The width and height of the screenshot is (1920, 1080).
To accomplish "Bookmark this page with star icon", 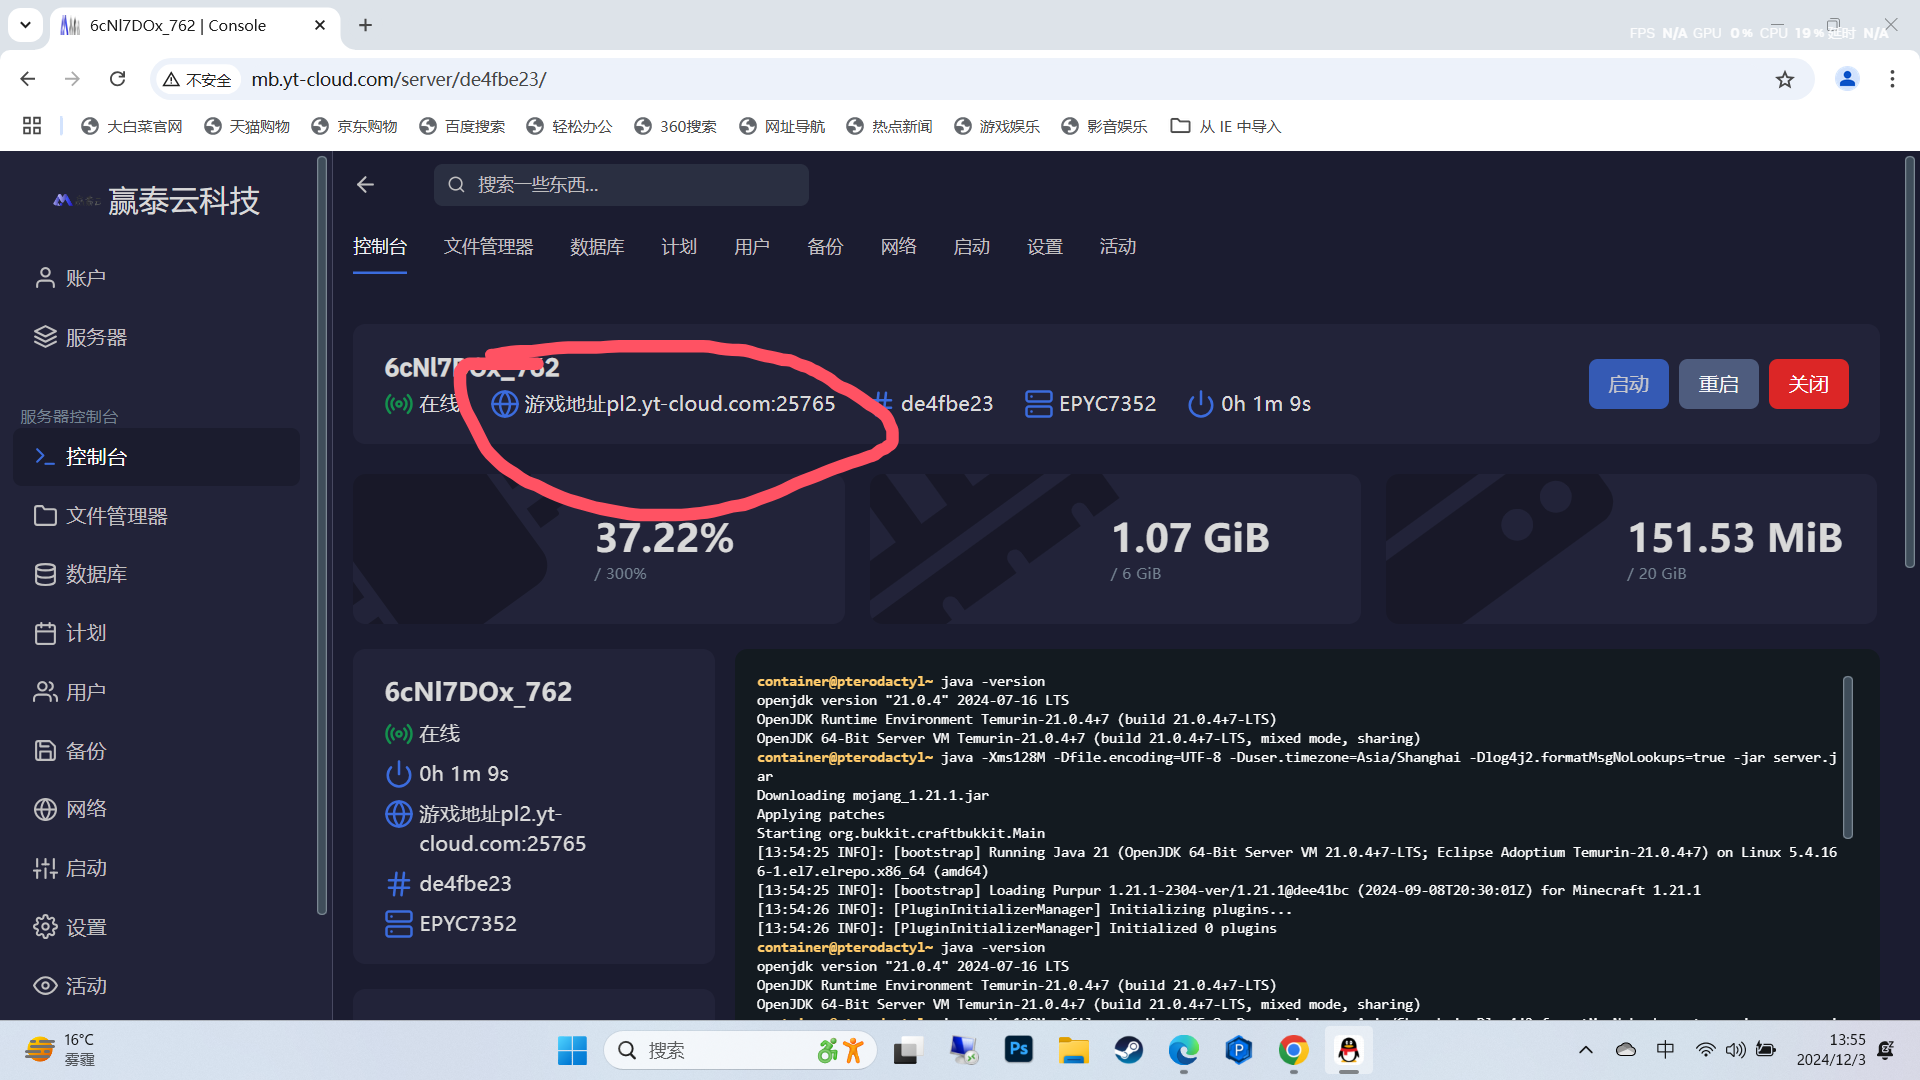I will coord(1785,79).
